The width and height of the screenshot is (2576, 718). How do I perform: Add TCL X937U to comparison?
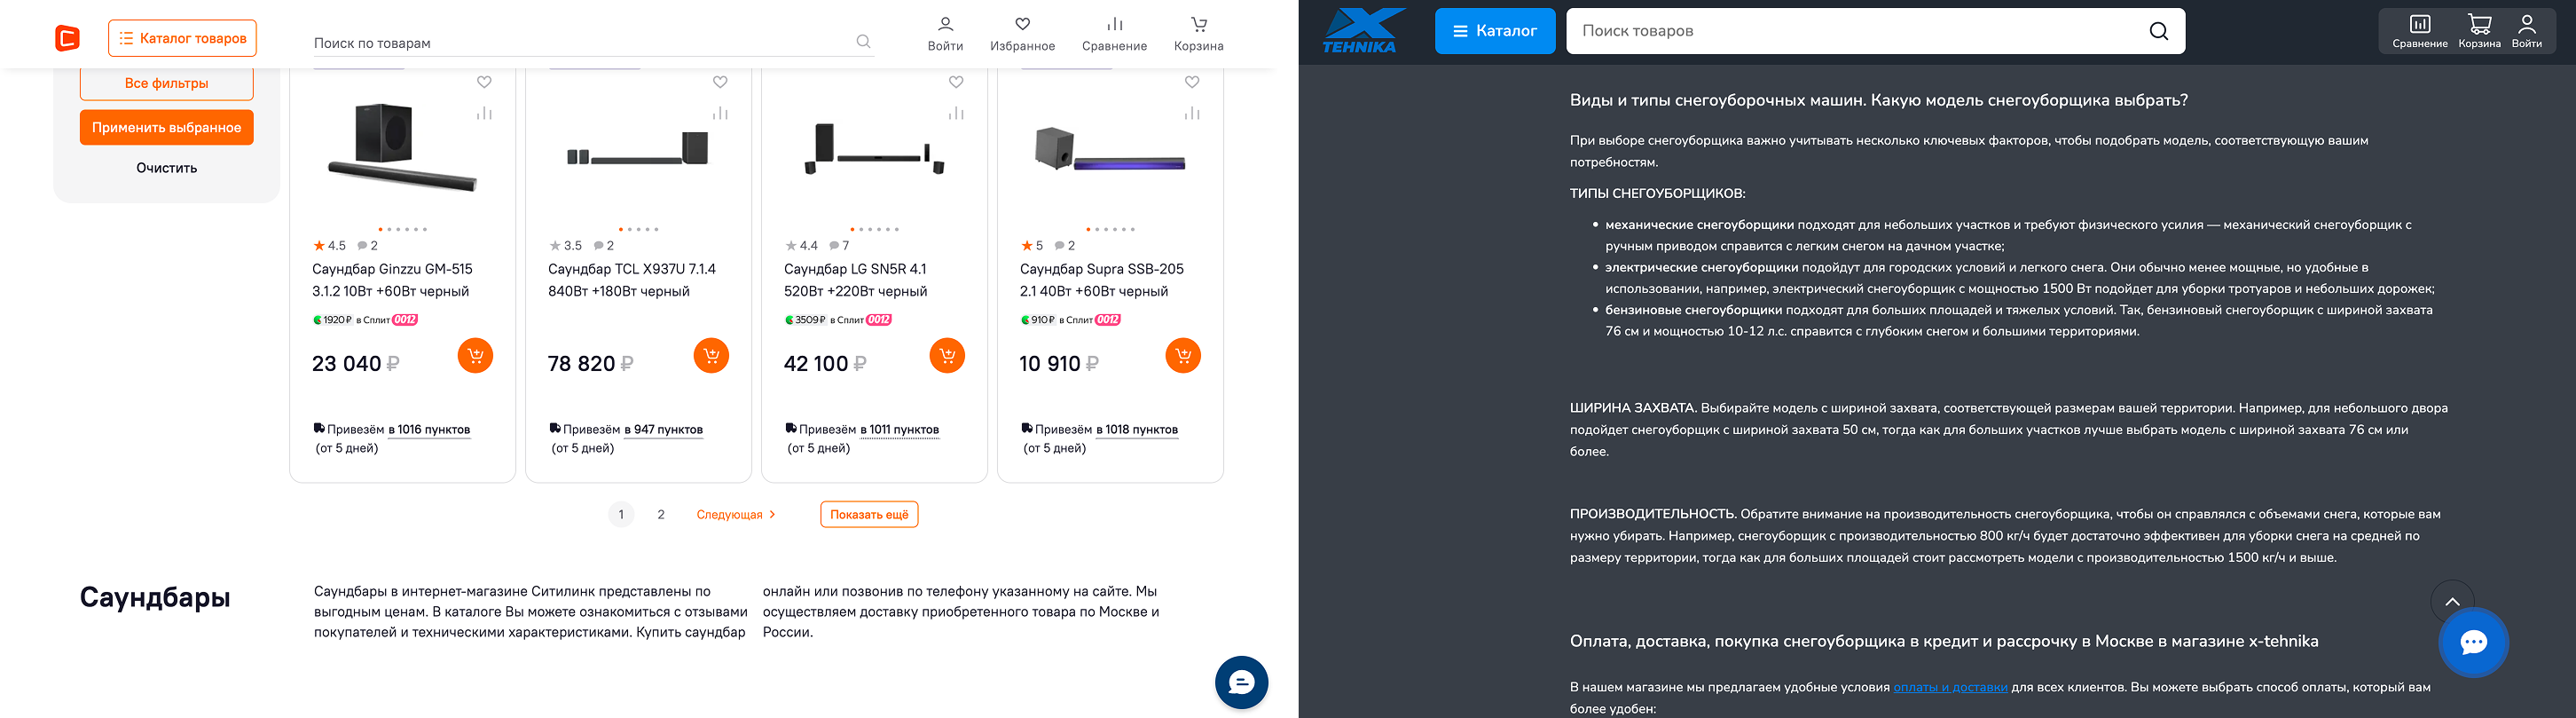pos(720,113)
